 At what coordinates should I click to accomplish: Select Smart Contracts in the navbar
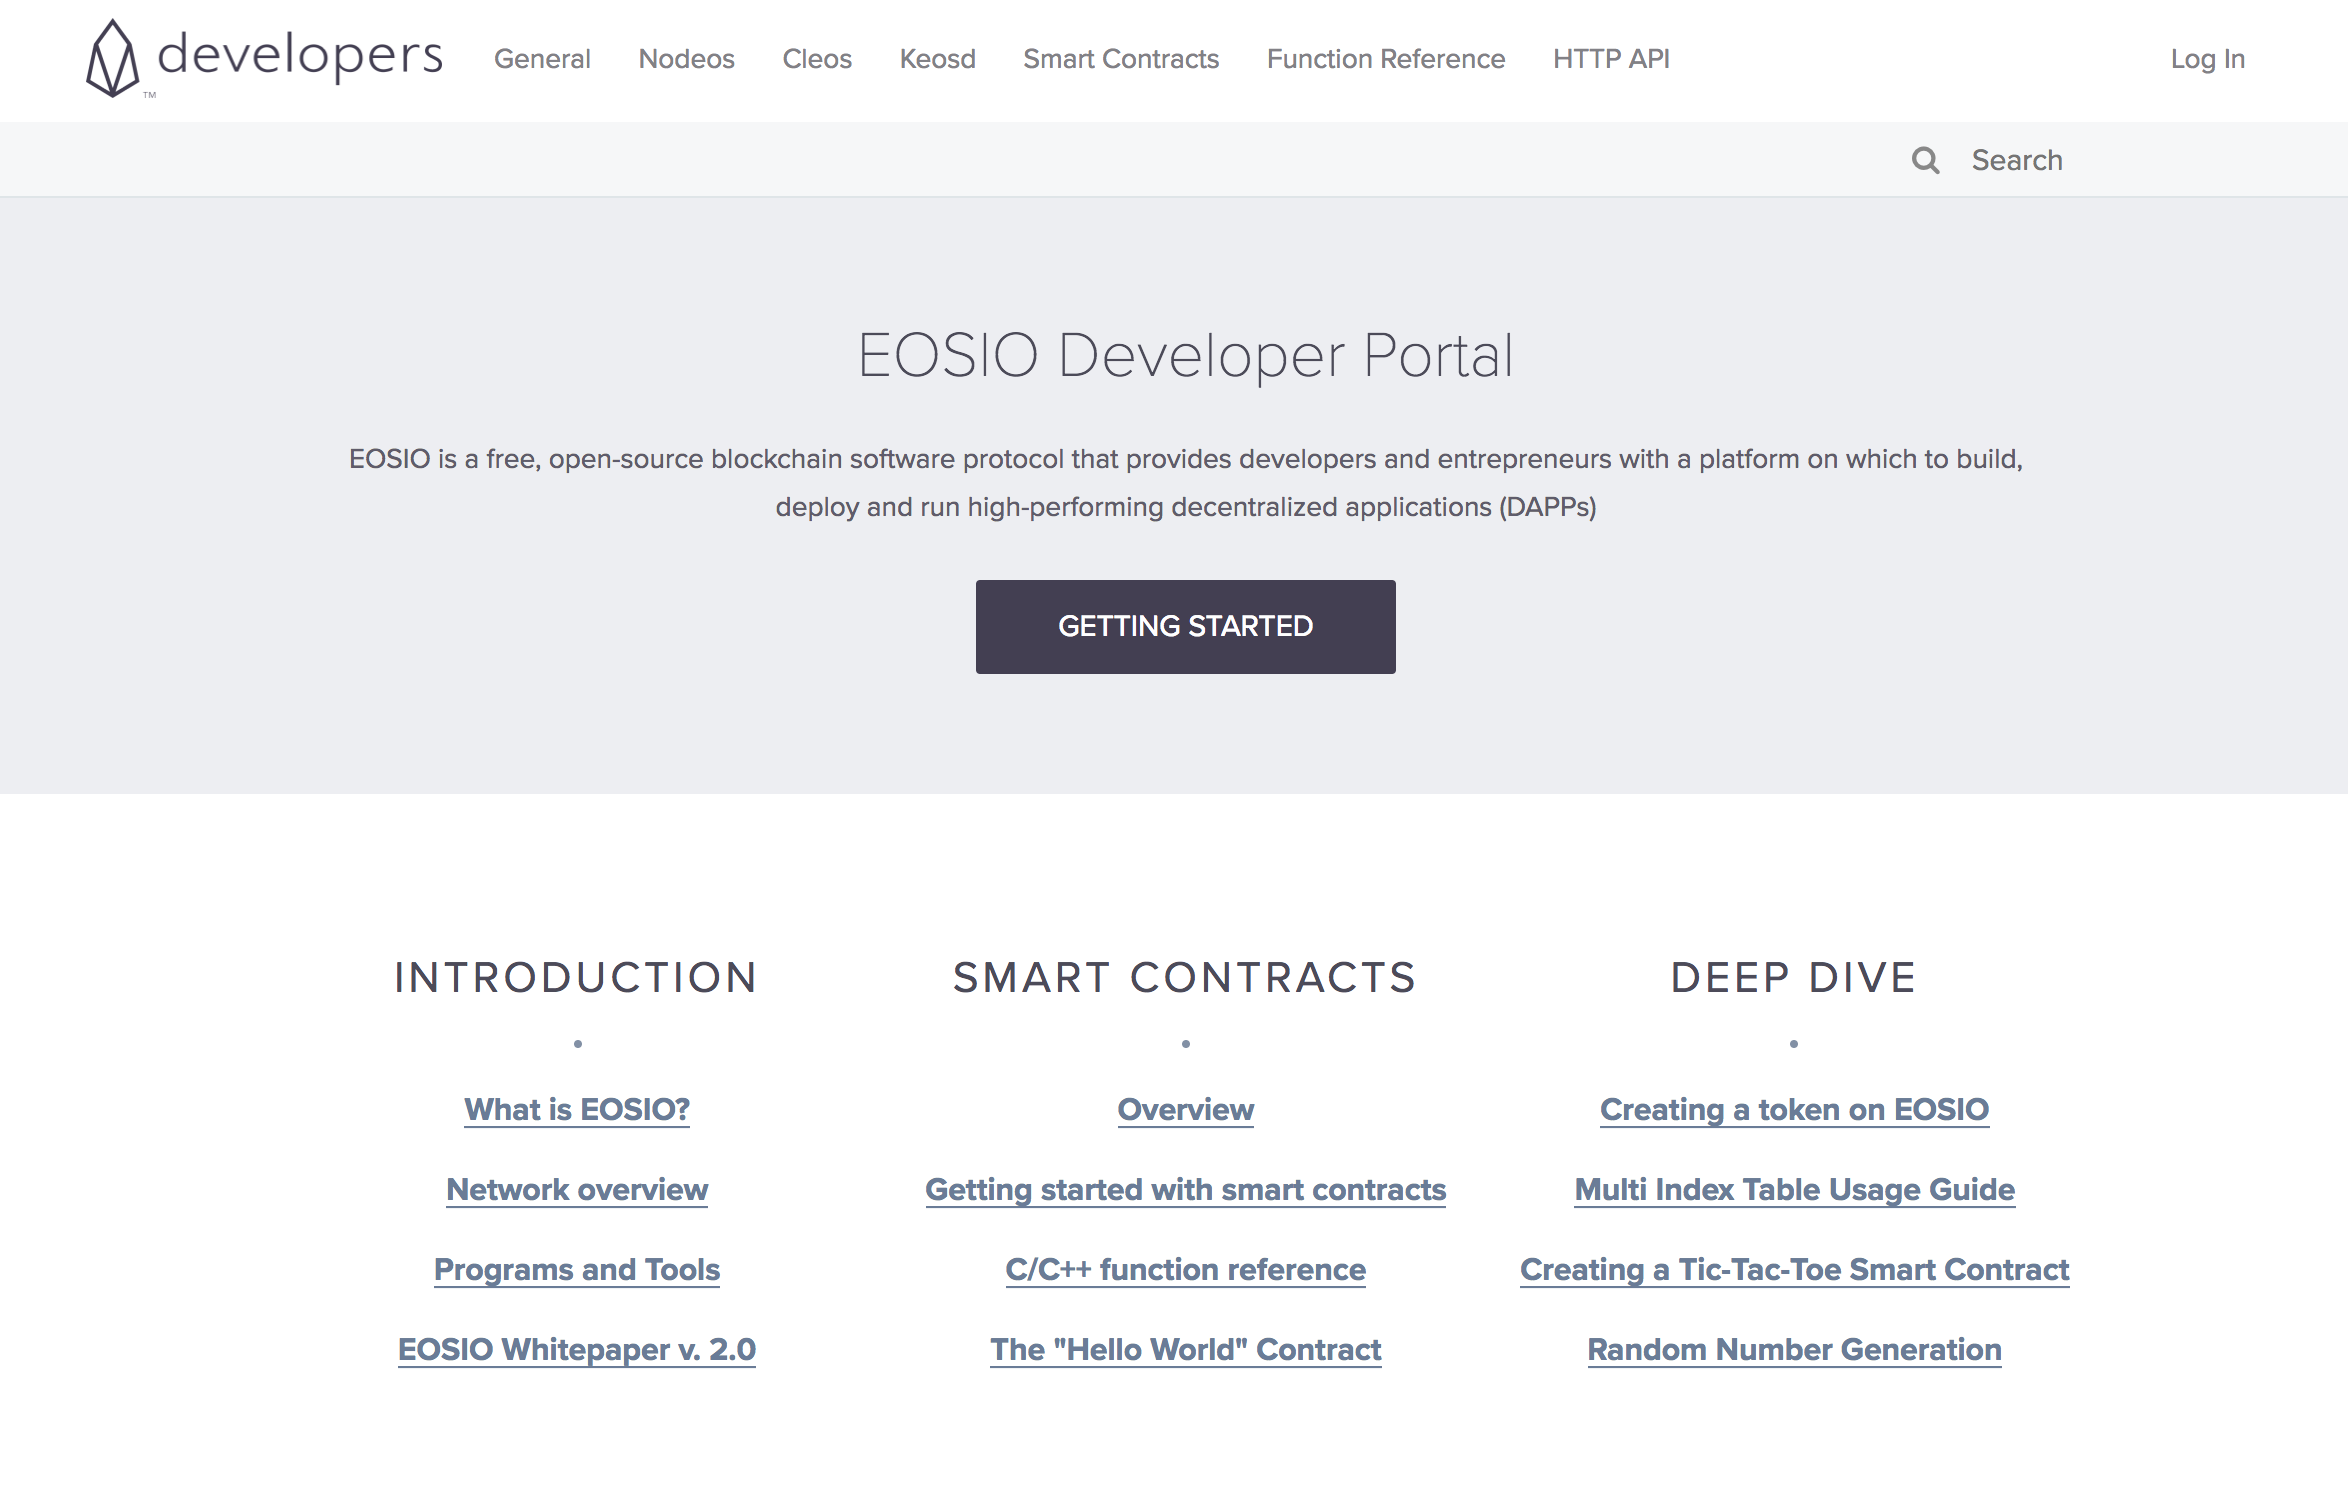1121,59
